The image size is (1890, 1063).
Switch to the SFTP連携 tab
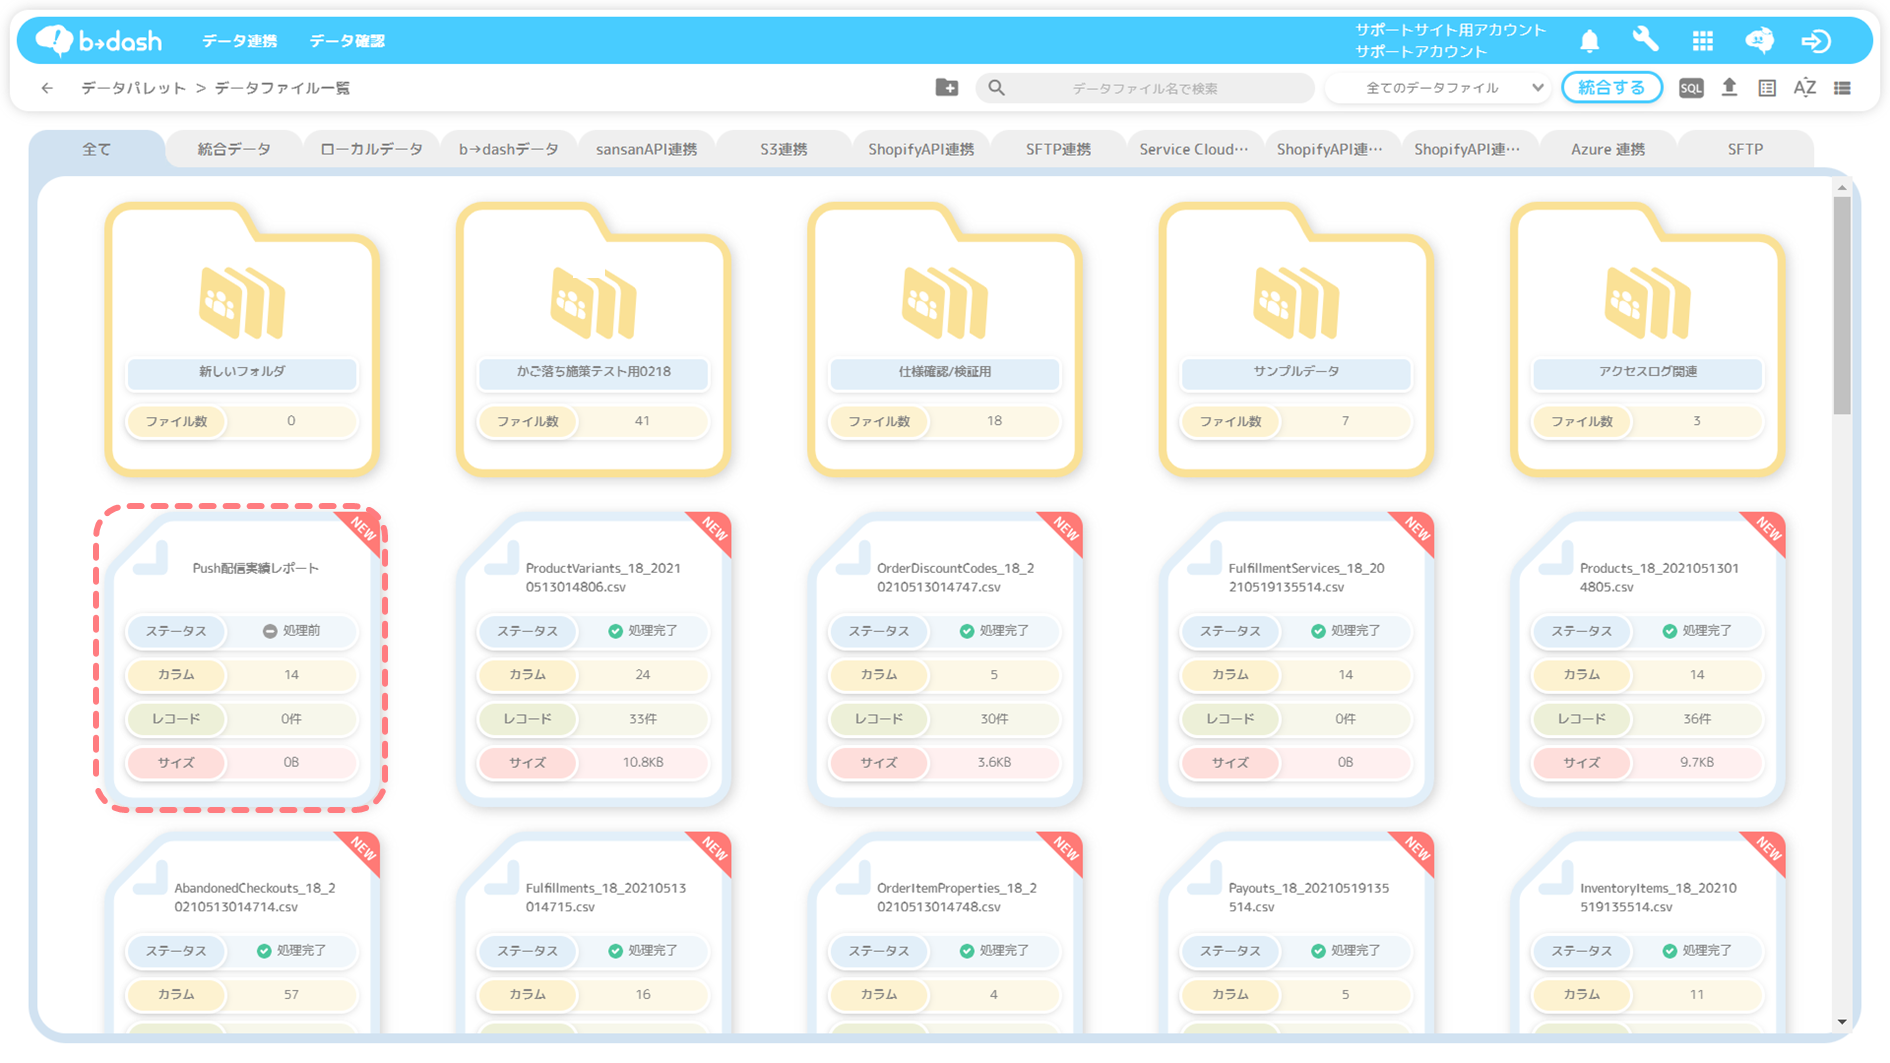point(1058,149)
